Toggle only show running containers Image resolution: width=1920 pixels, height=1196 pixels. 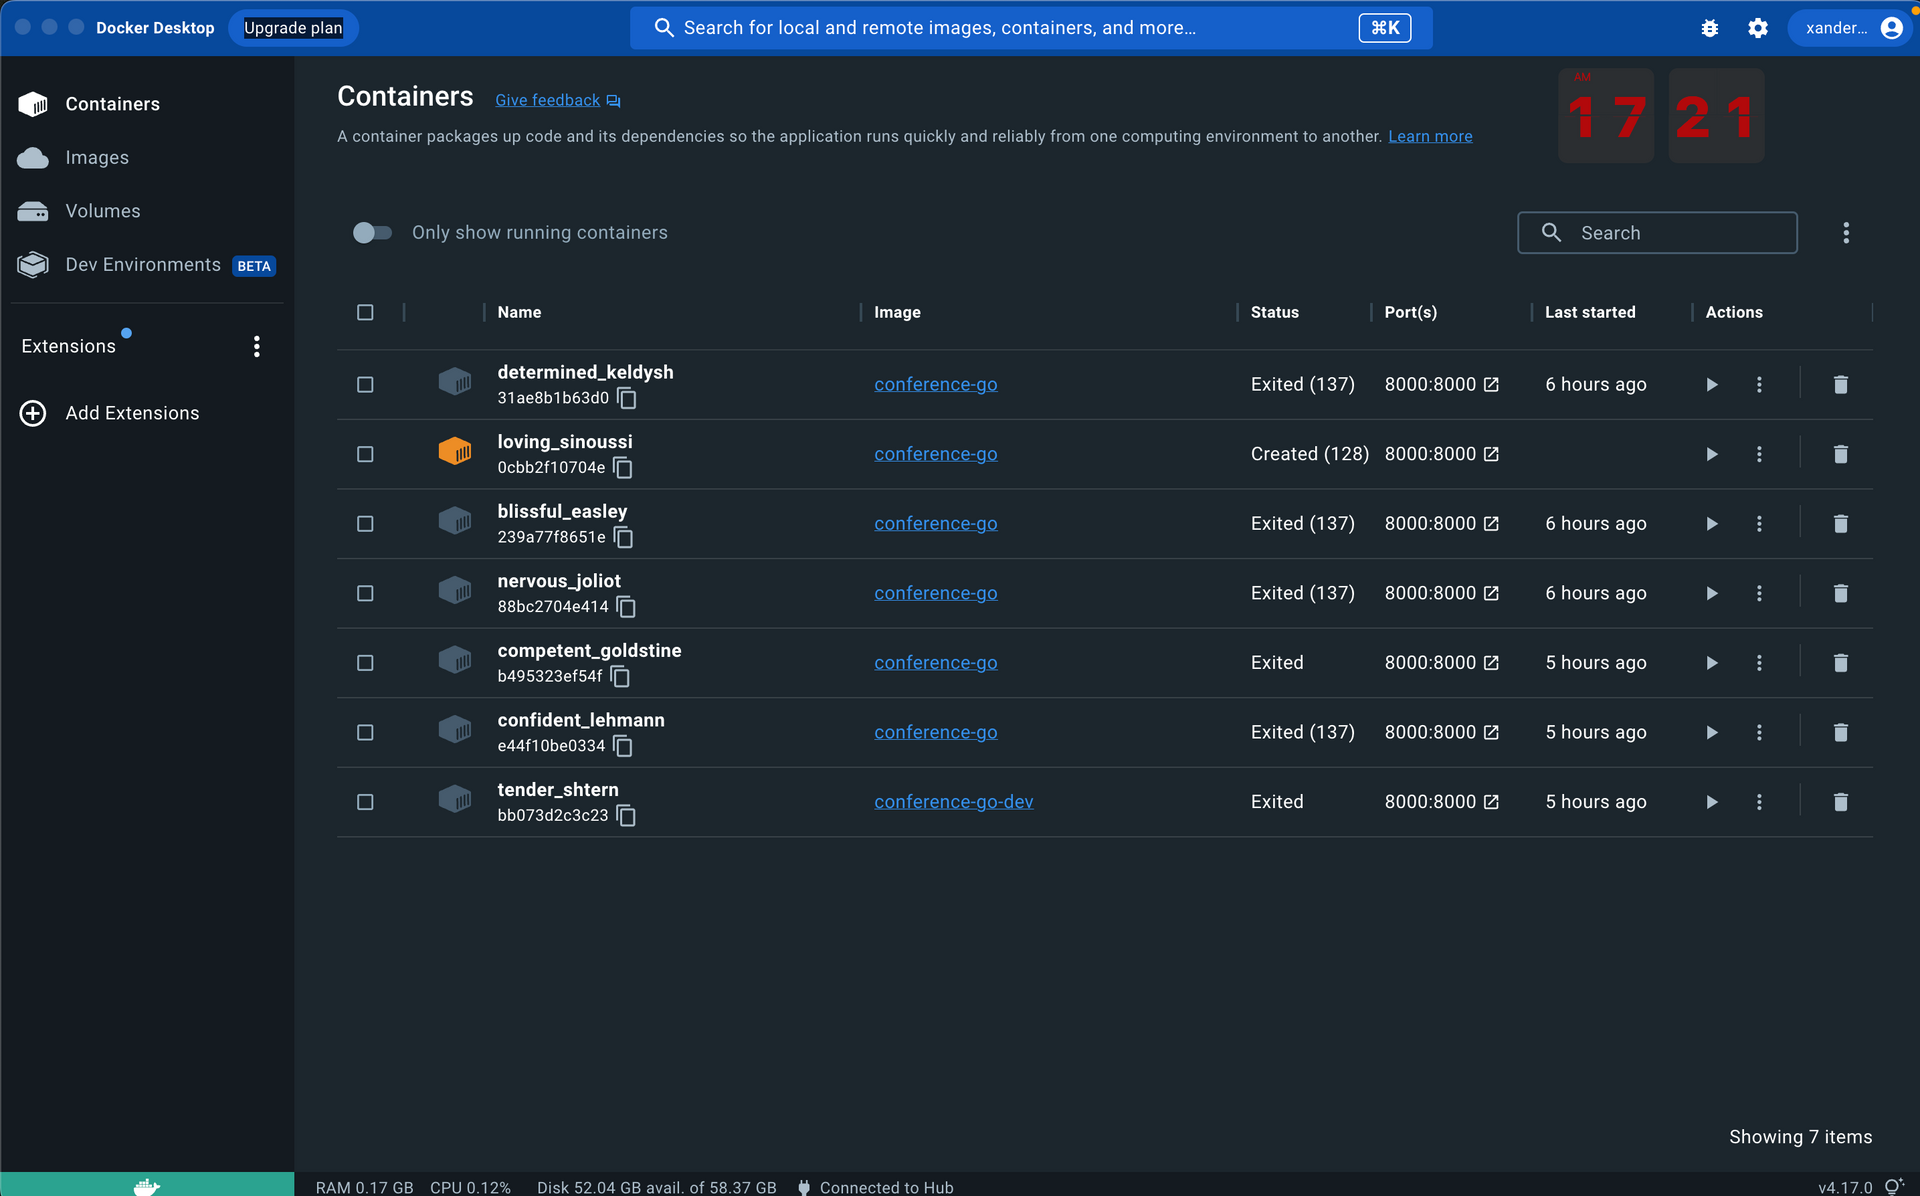point(372,233)
